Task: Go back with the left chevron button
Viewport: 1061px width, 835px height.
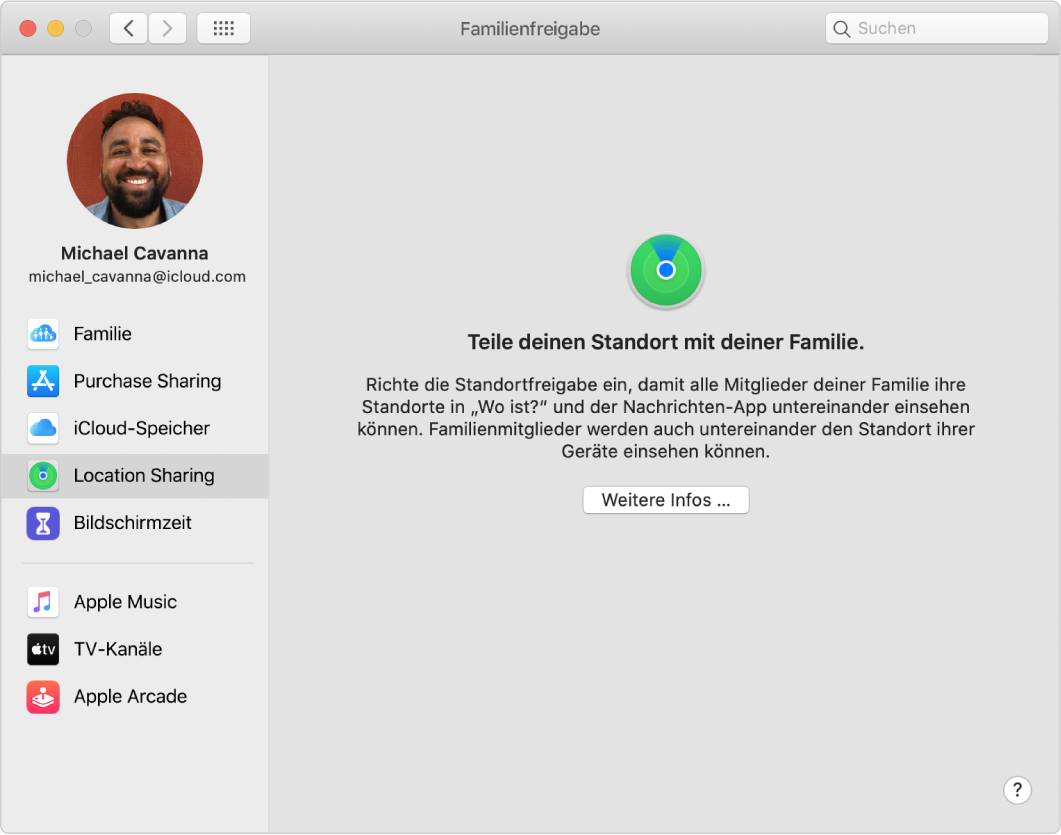Action: tap(129, 28)
